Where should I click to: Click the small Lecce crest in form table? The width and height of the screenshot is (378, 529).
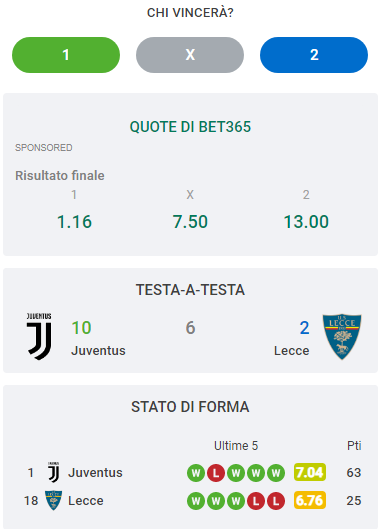53,500
